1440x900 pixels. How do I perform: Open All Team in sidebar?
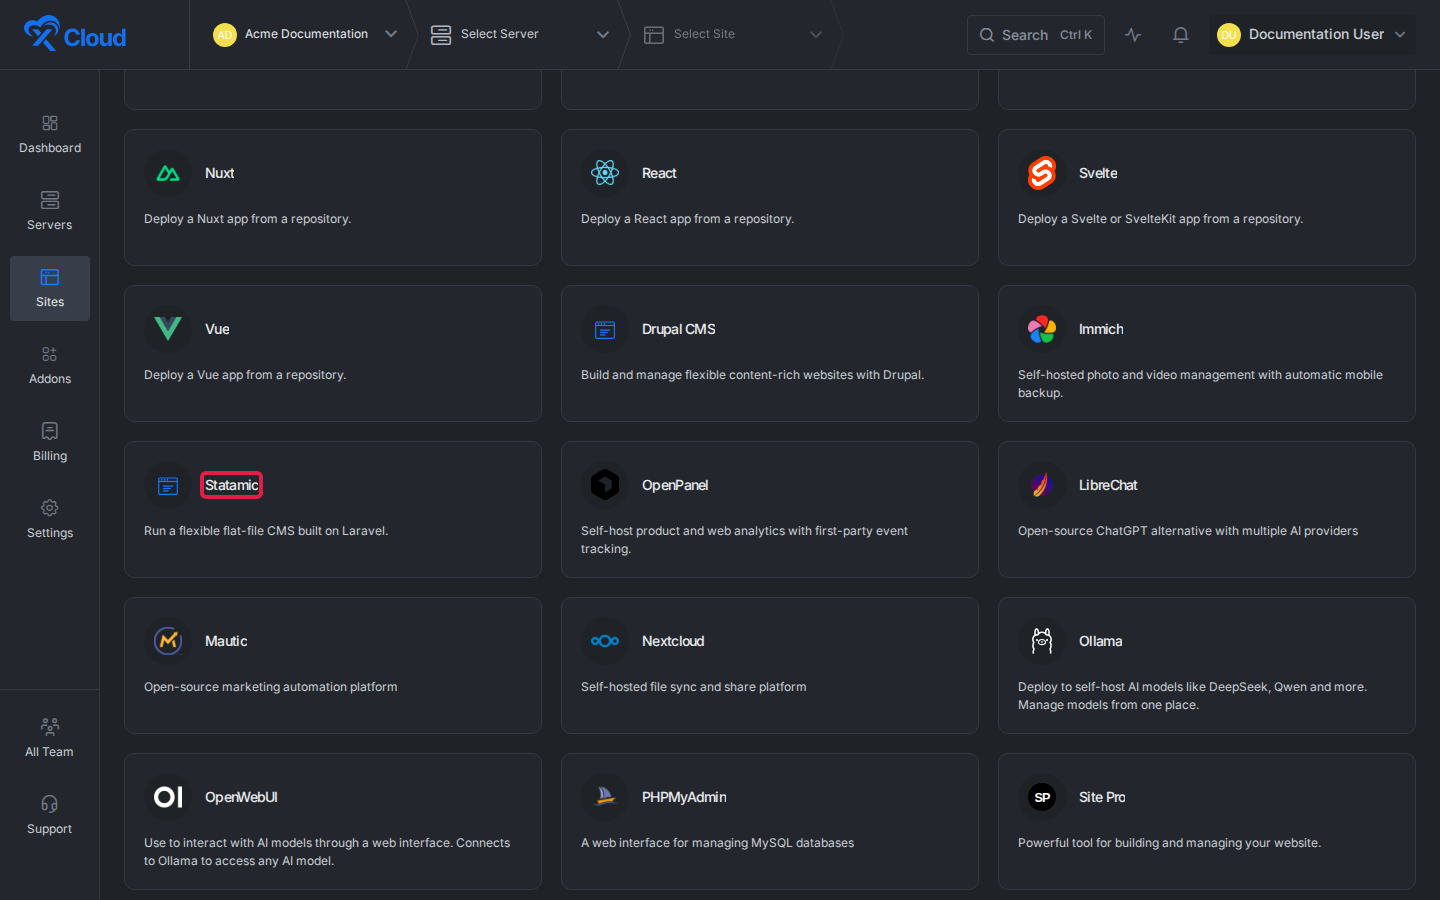pos(50,738)
